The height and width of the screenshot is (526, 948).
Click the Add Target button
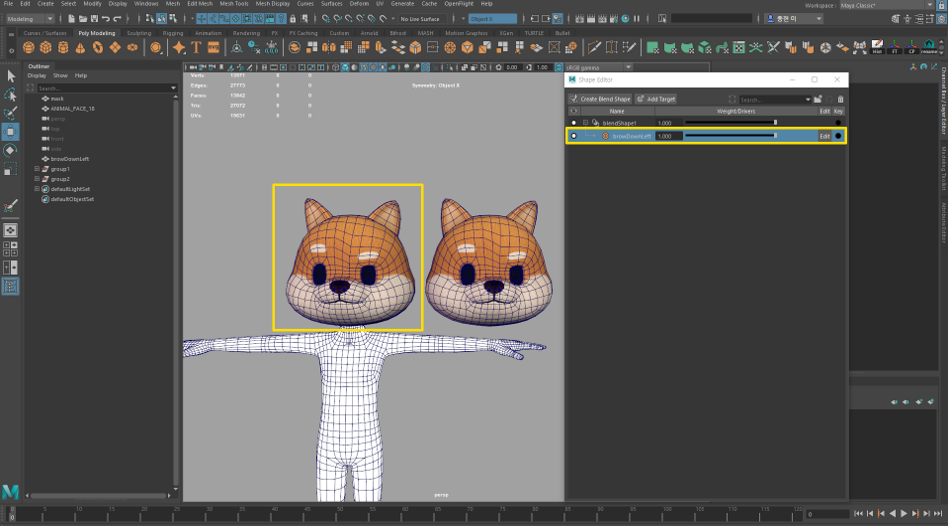click(656, 99)
